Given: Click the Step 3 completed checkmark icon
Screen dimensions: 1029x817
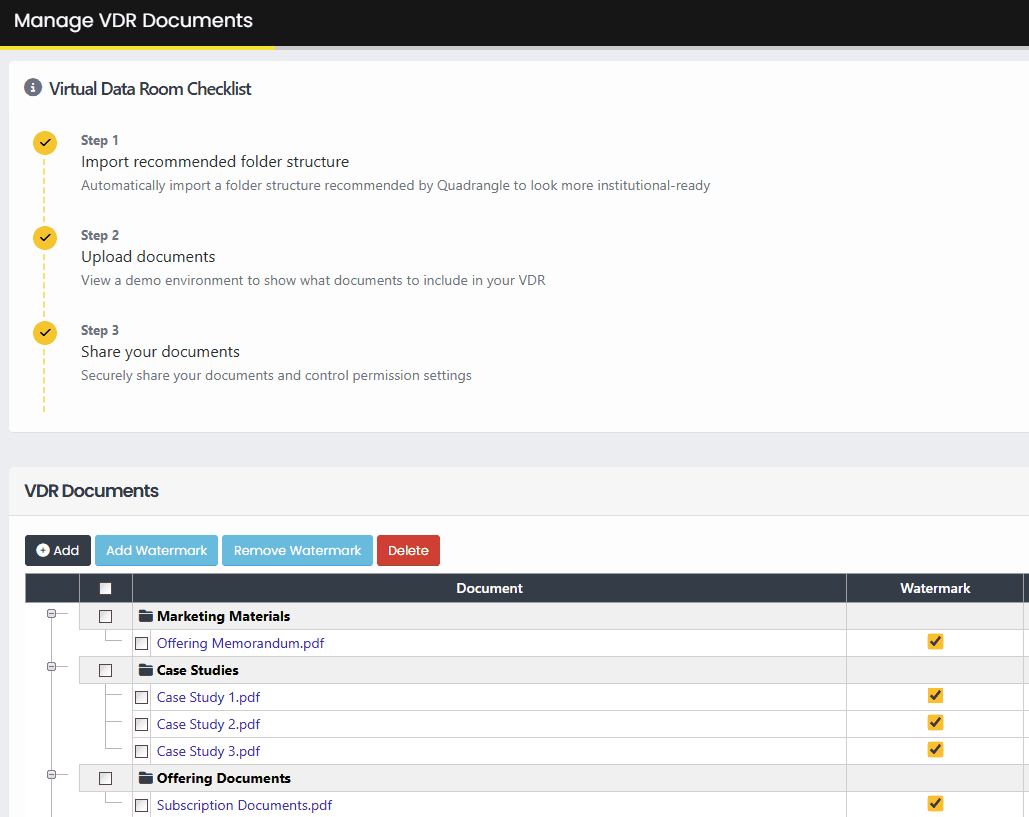Looking at the screenshot, I should 45,333.
